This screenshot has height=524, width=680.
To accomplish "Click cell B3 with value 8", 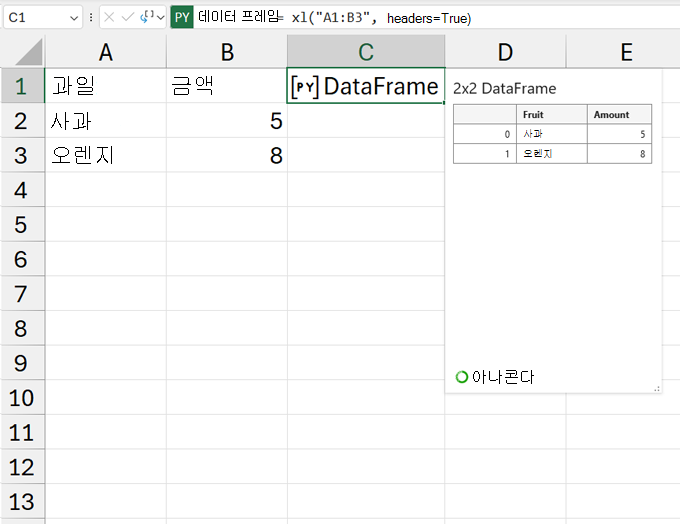I will 227,155.
